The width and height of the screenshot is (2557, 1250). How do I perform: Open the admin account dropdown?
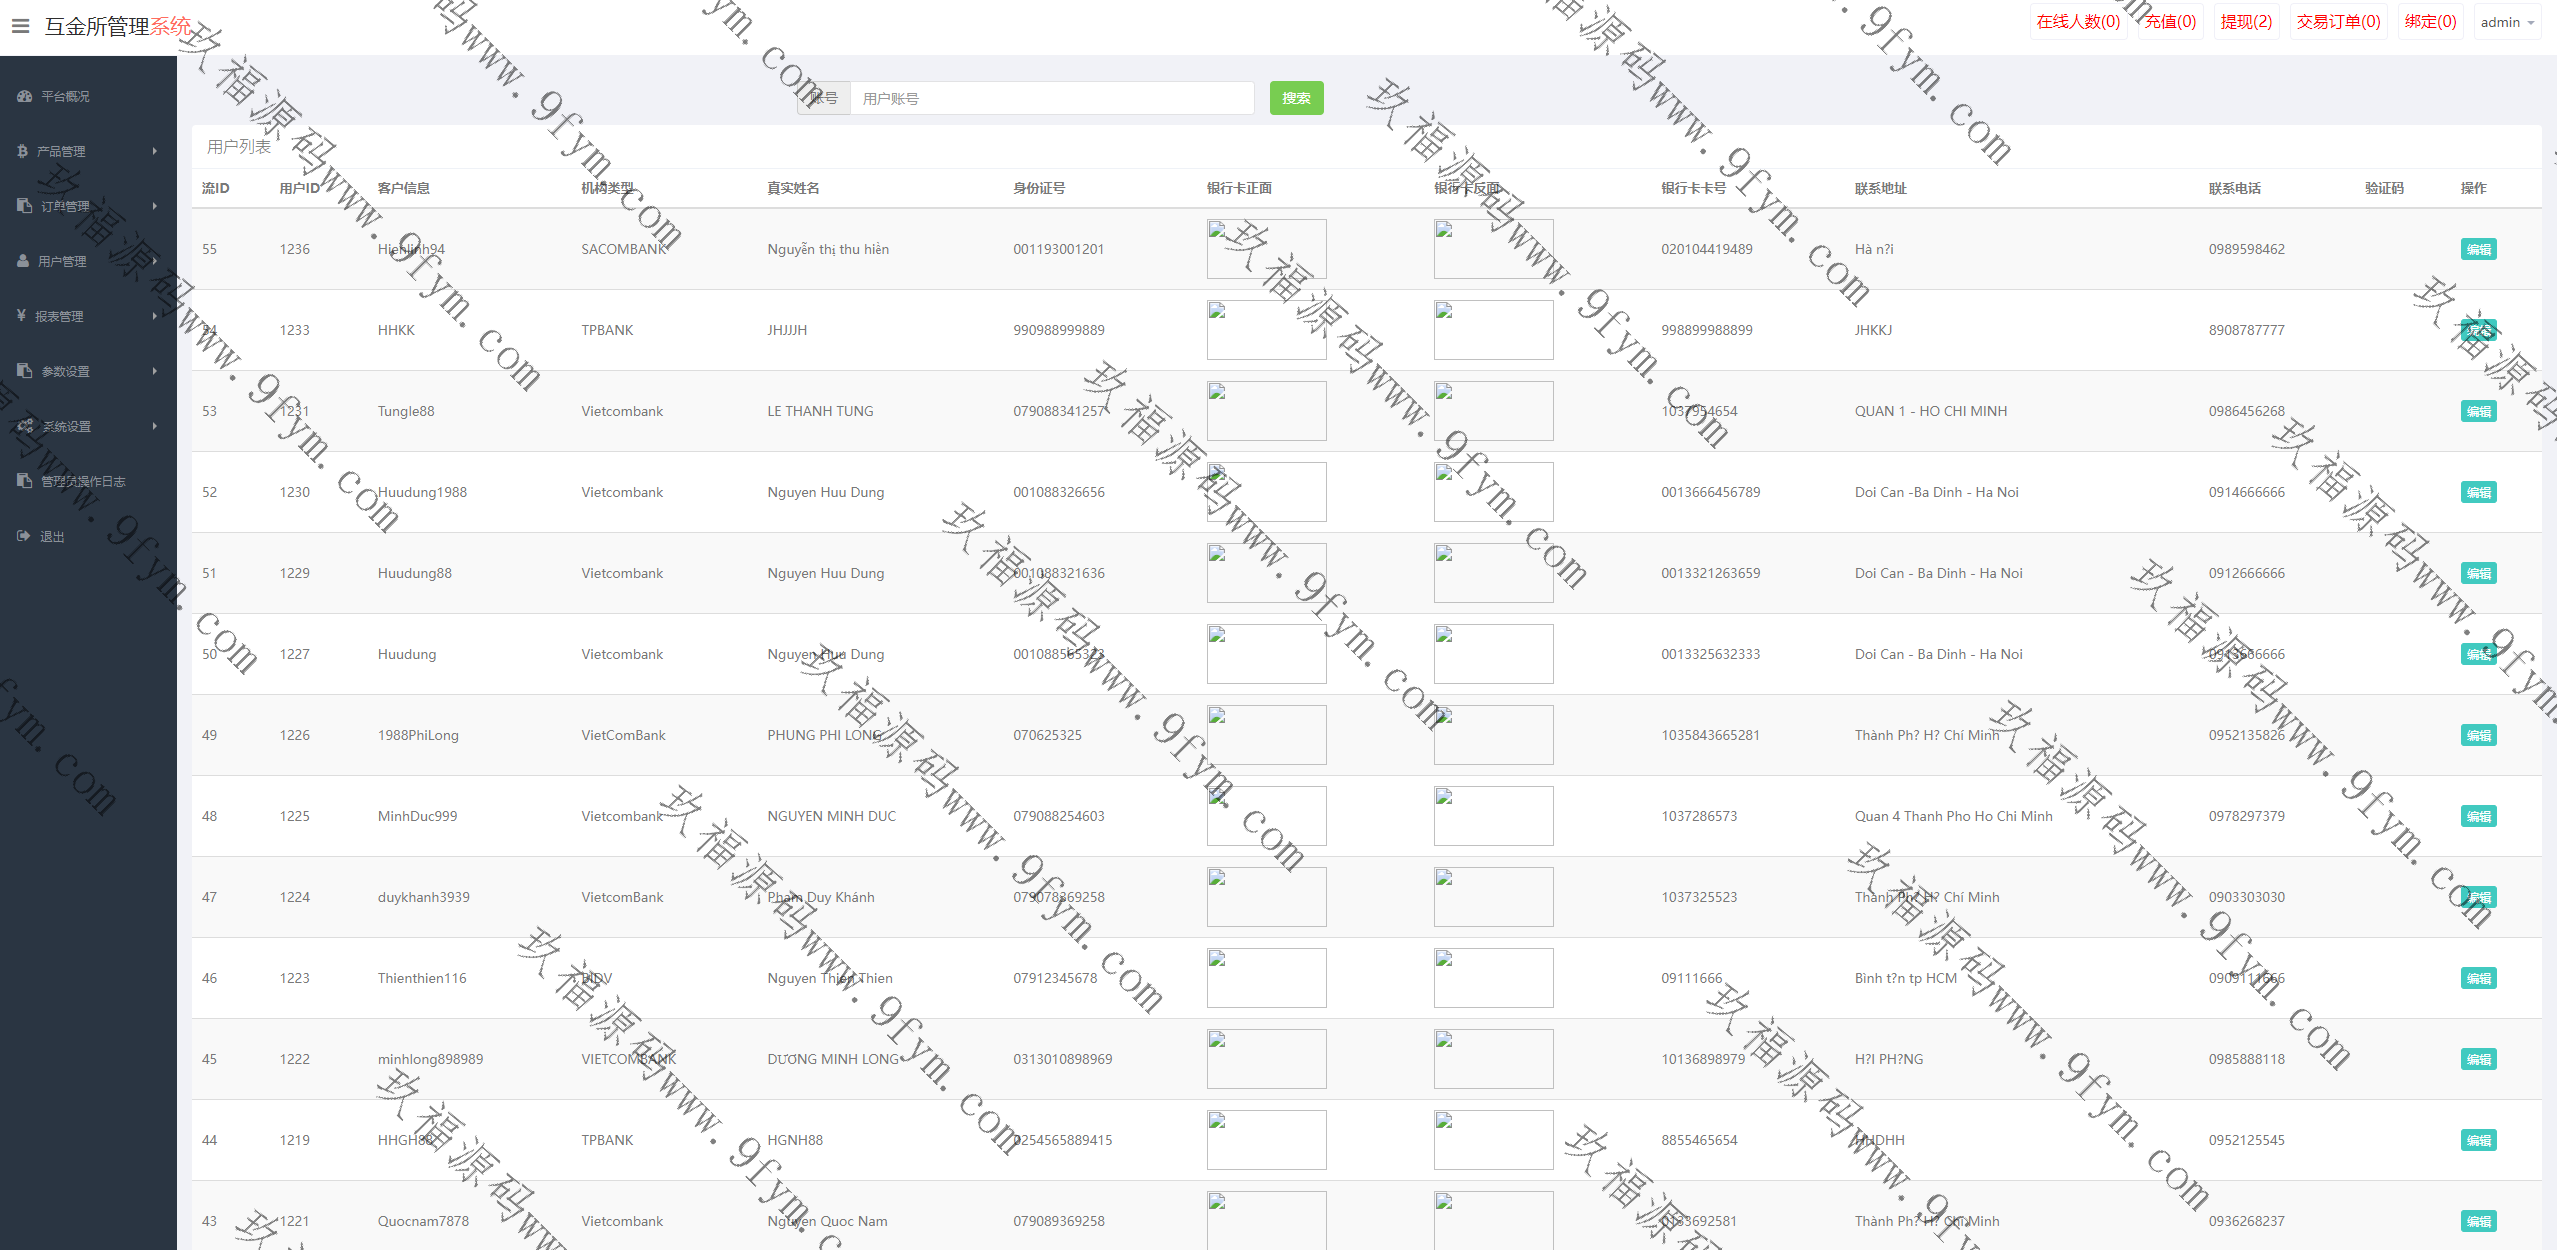(2506, 22)
